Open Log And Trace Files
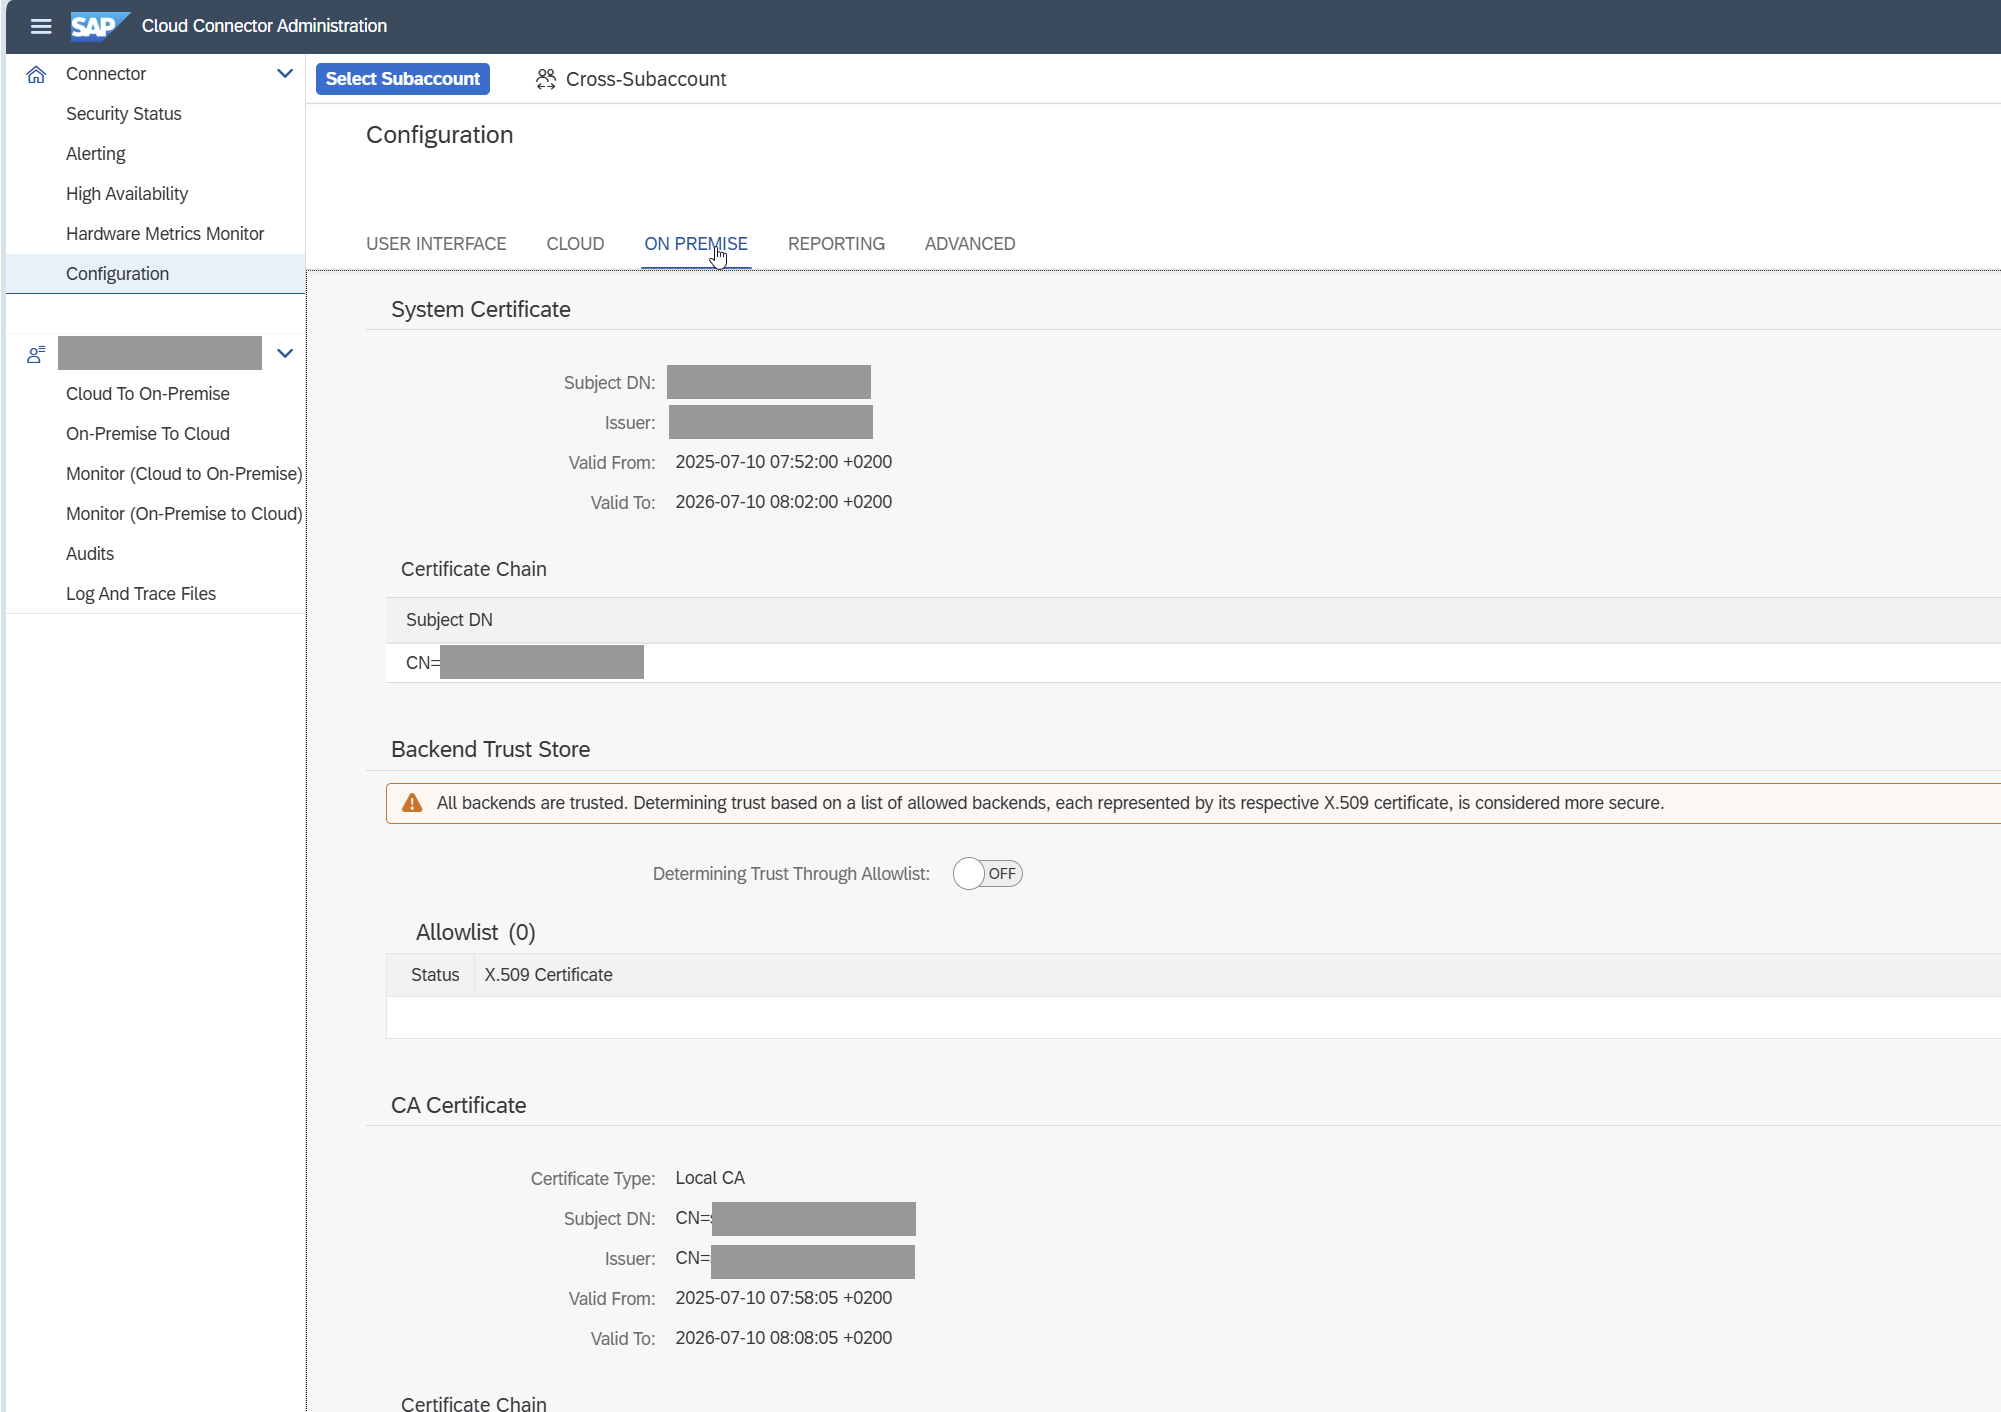Screen dimensions: 2001x1412 [x=141, y=594]
